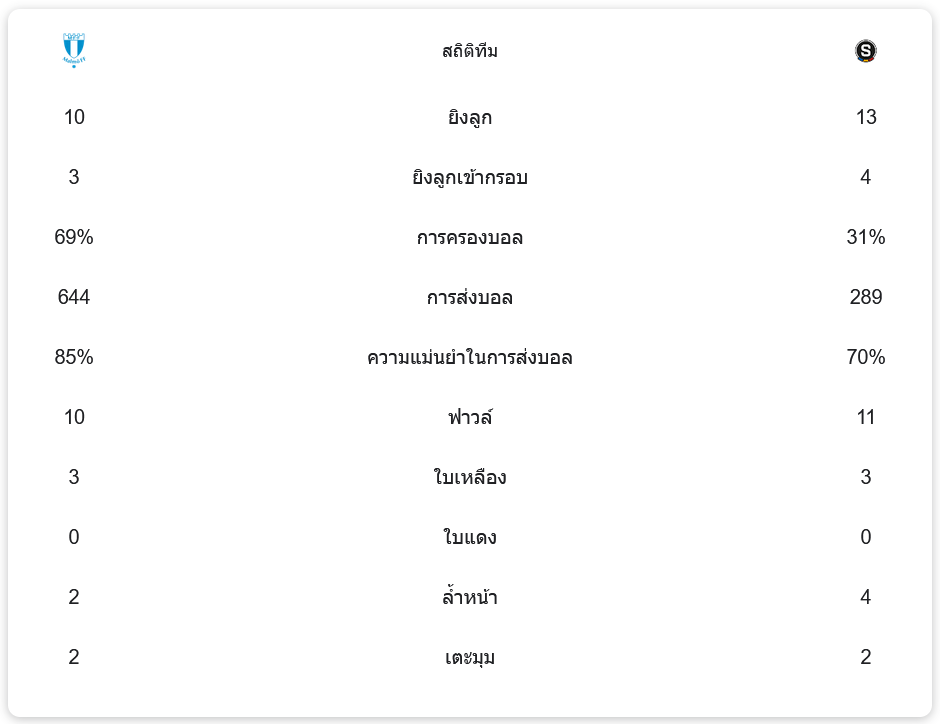Click the Sparta Praha team logo

866,51
